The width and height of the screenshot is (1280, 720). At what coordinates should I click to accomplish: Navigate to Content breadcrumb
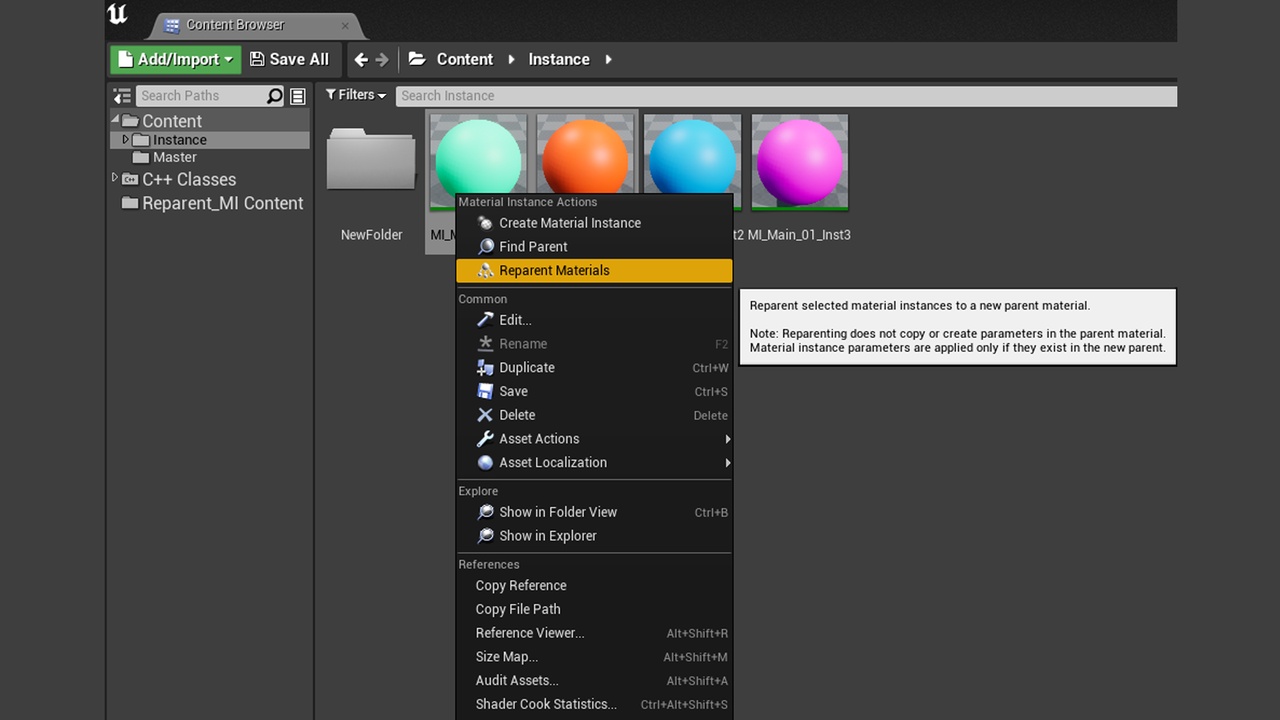click(465, 60)
